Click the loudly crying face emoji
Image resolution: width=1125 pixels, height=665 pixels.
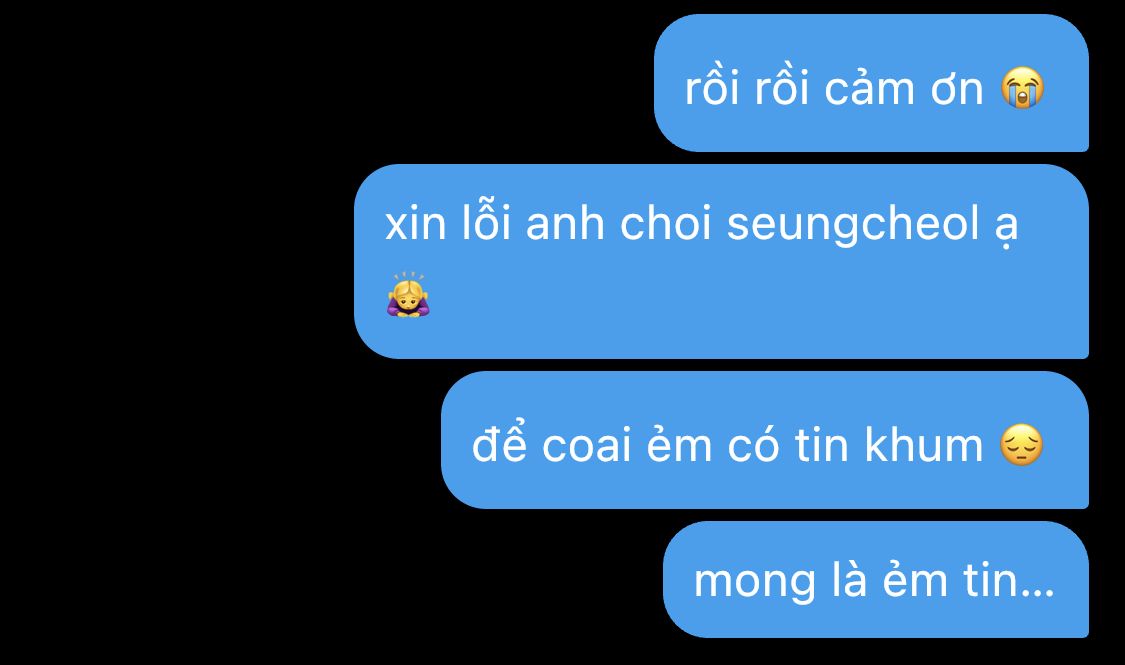point(1022,88)
